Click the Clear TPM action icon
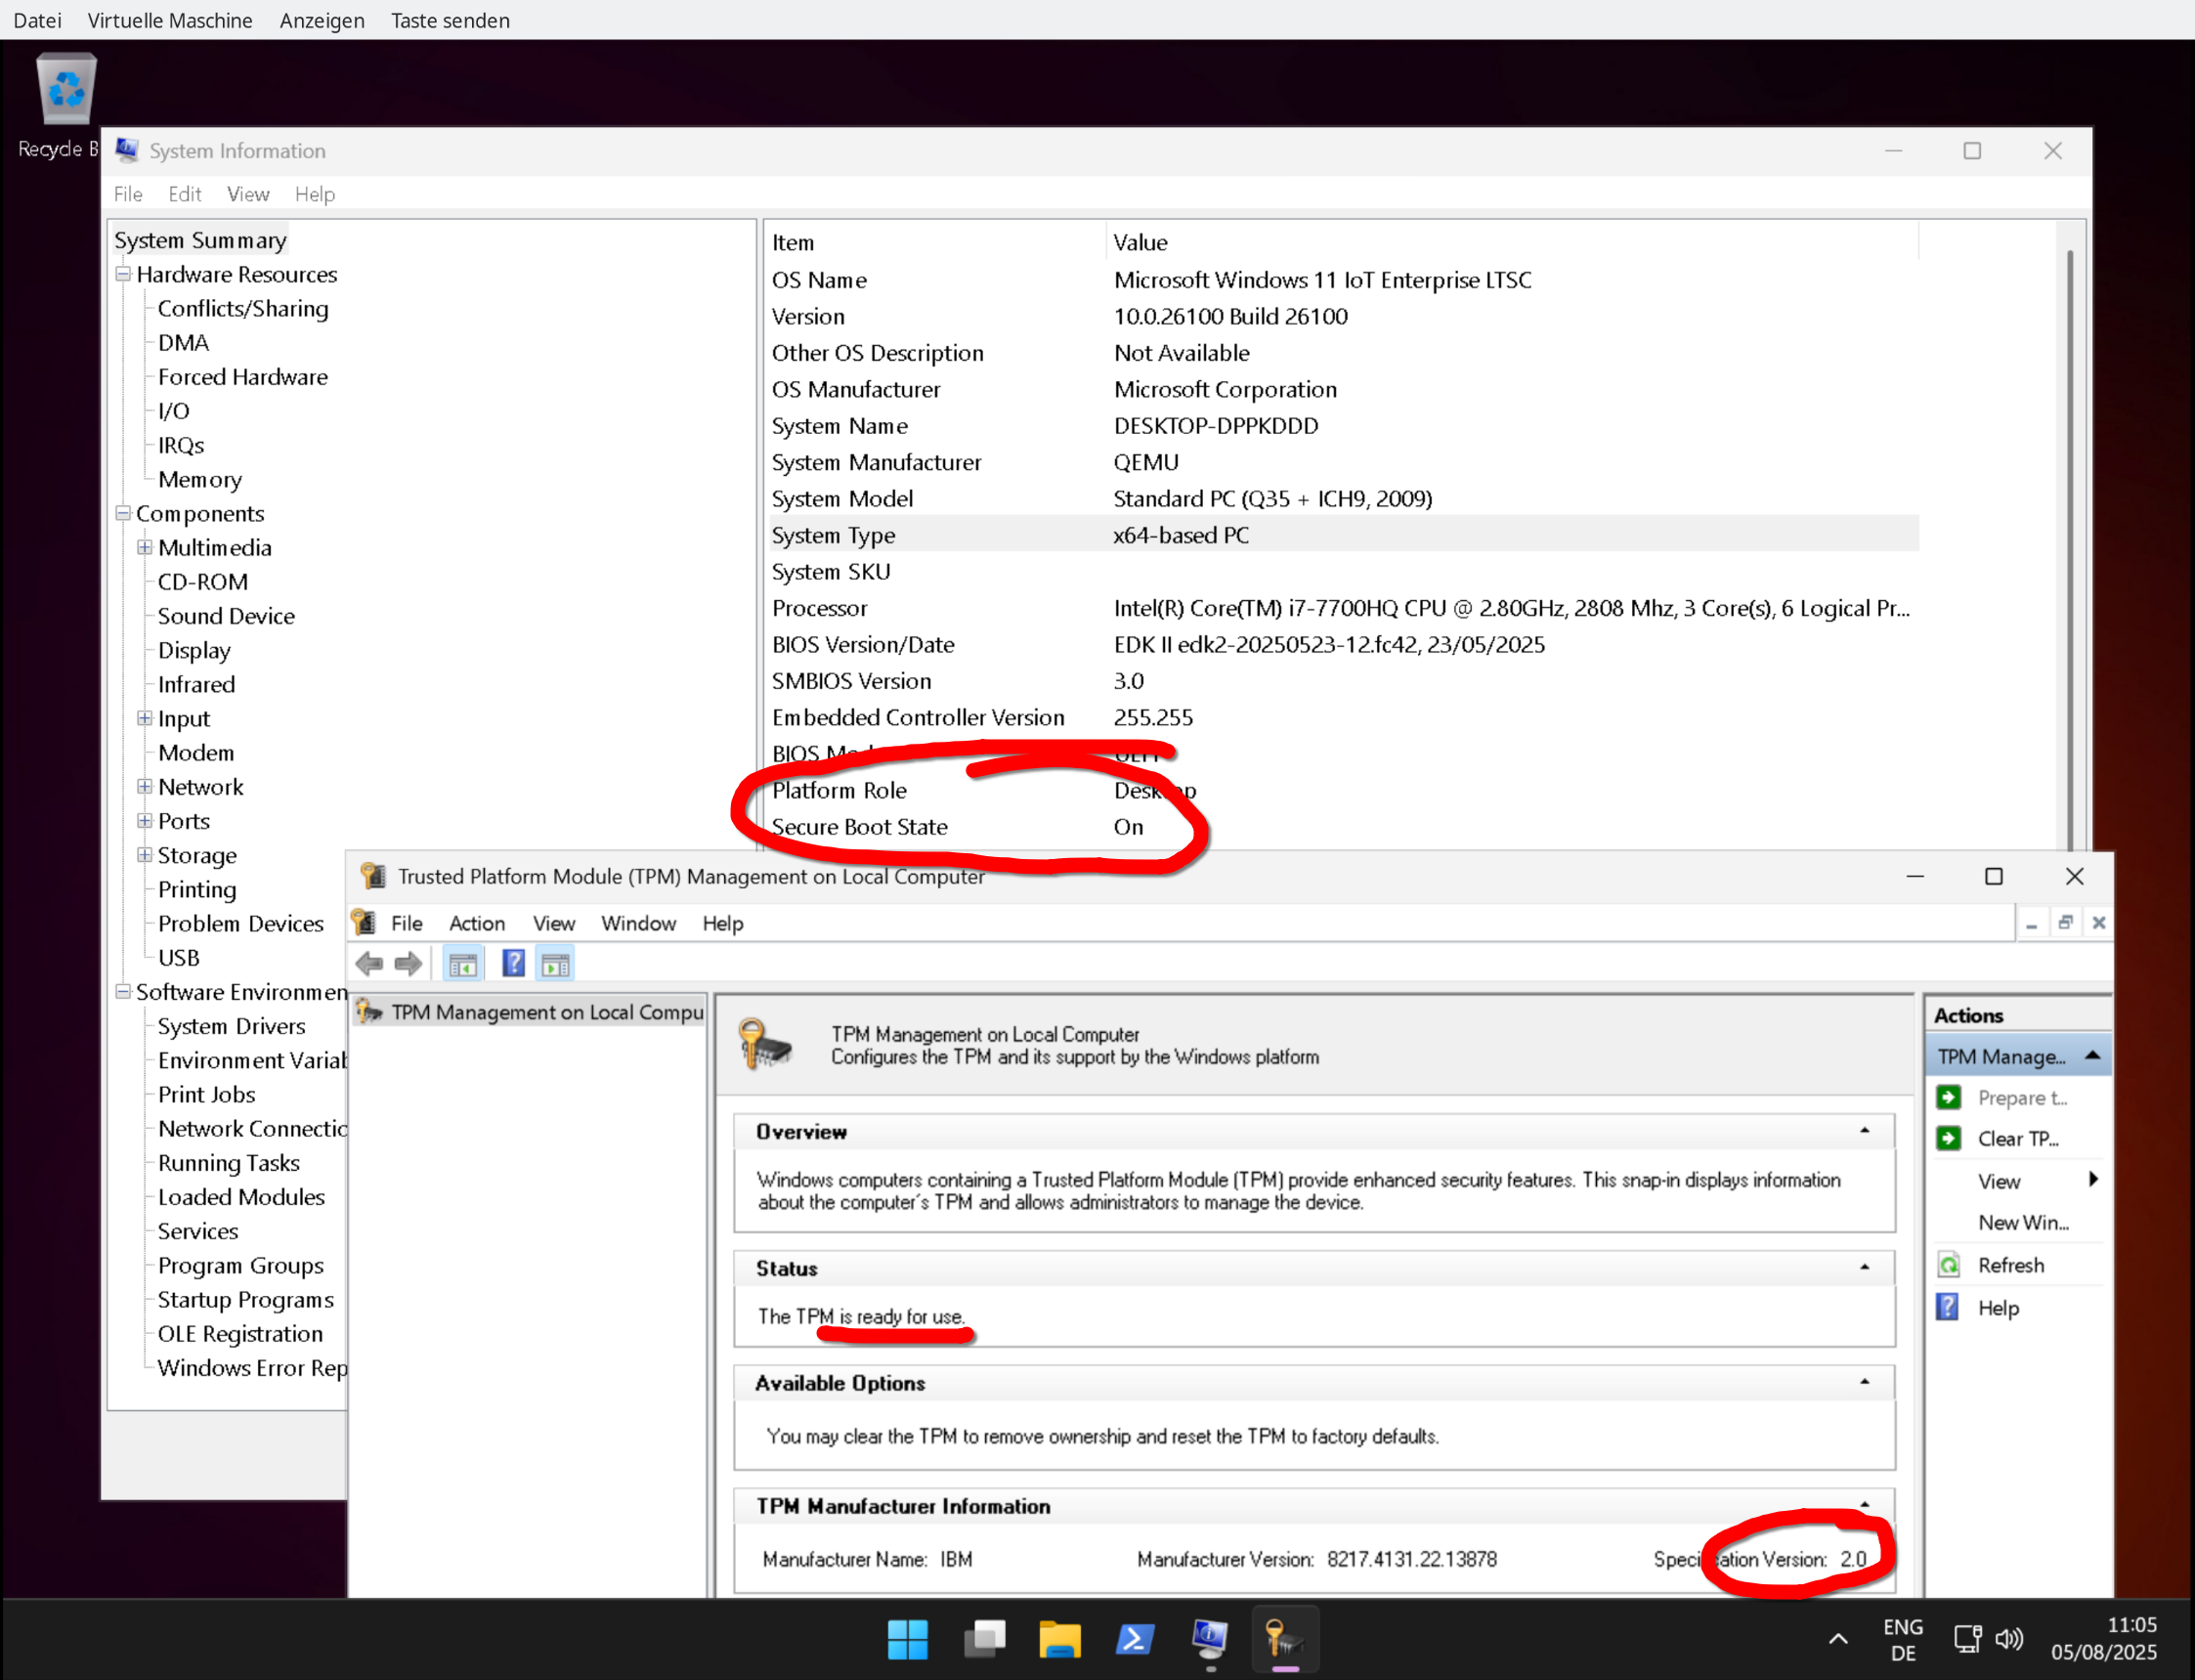 1948,1138
